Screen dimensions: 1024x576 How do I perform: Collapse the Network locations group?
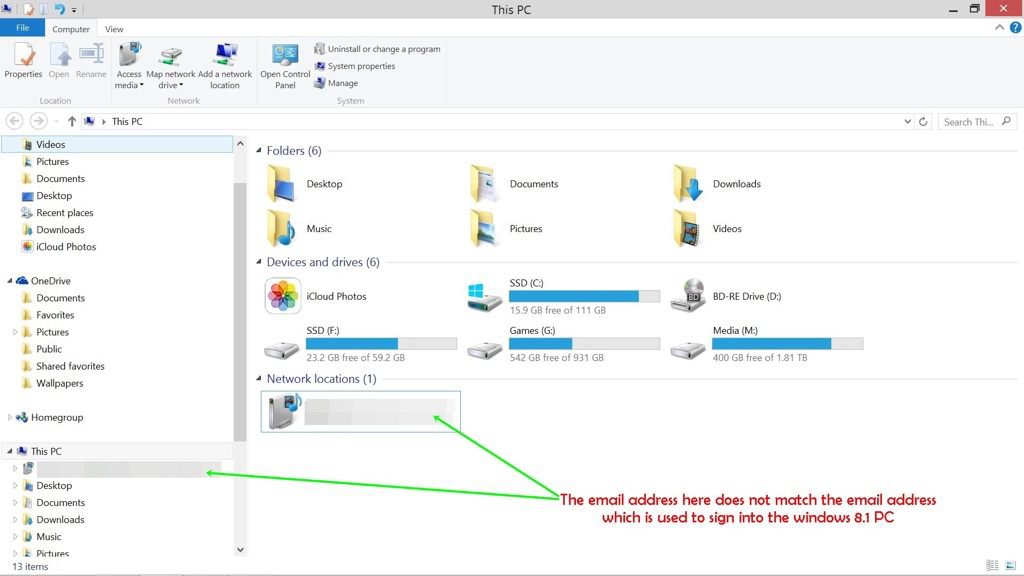[259, 379]
